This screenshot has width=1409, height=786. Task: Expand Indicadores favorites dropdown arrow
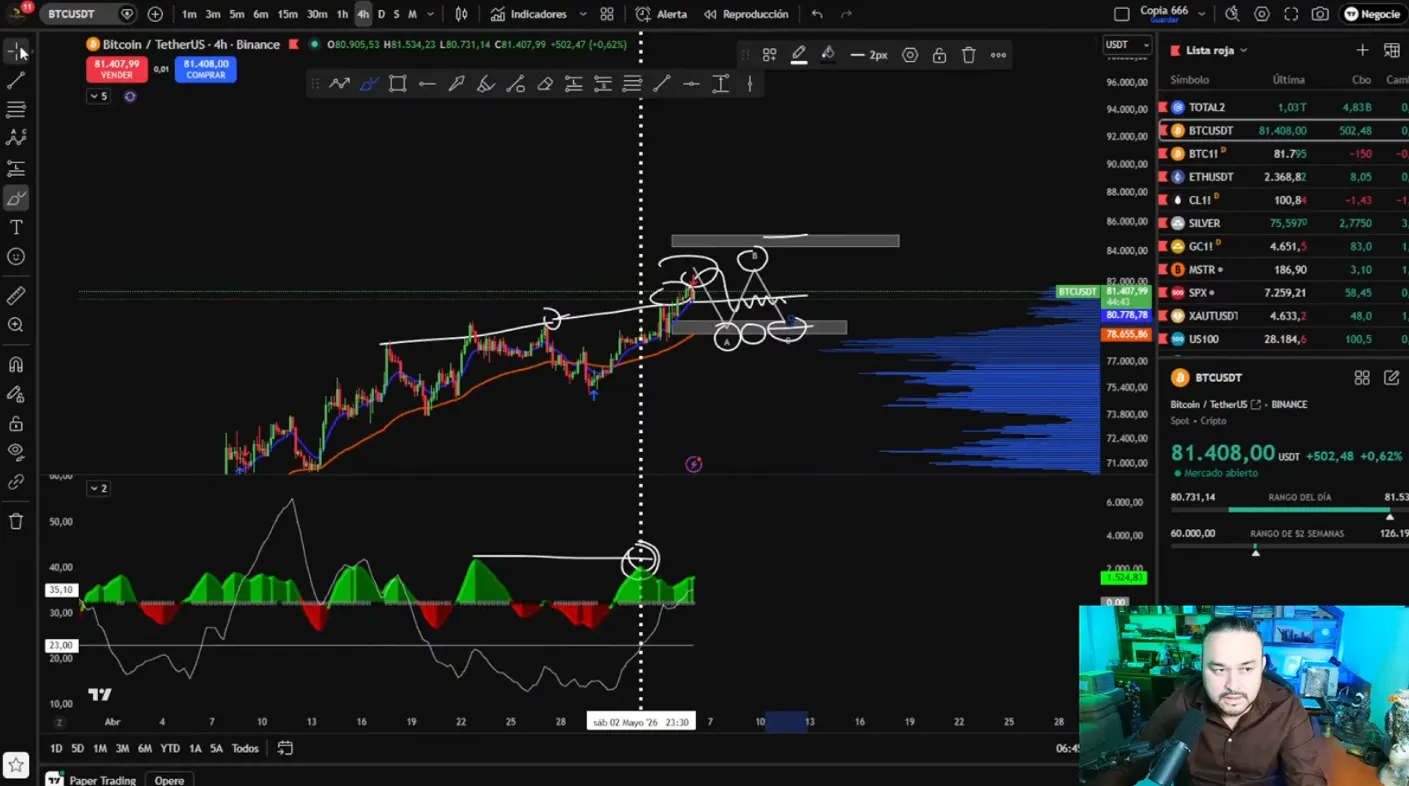point(583,14)
